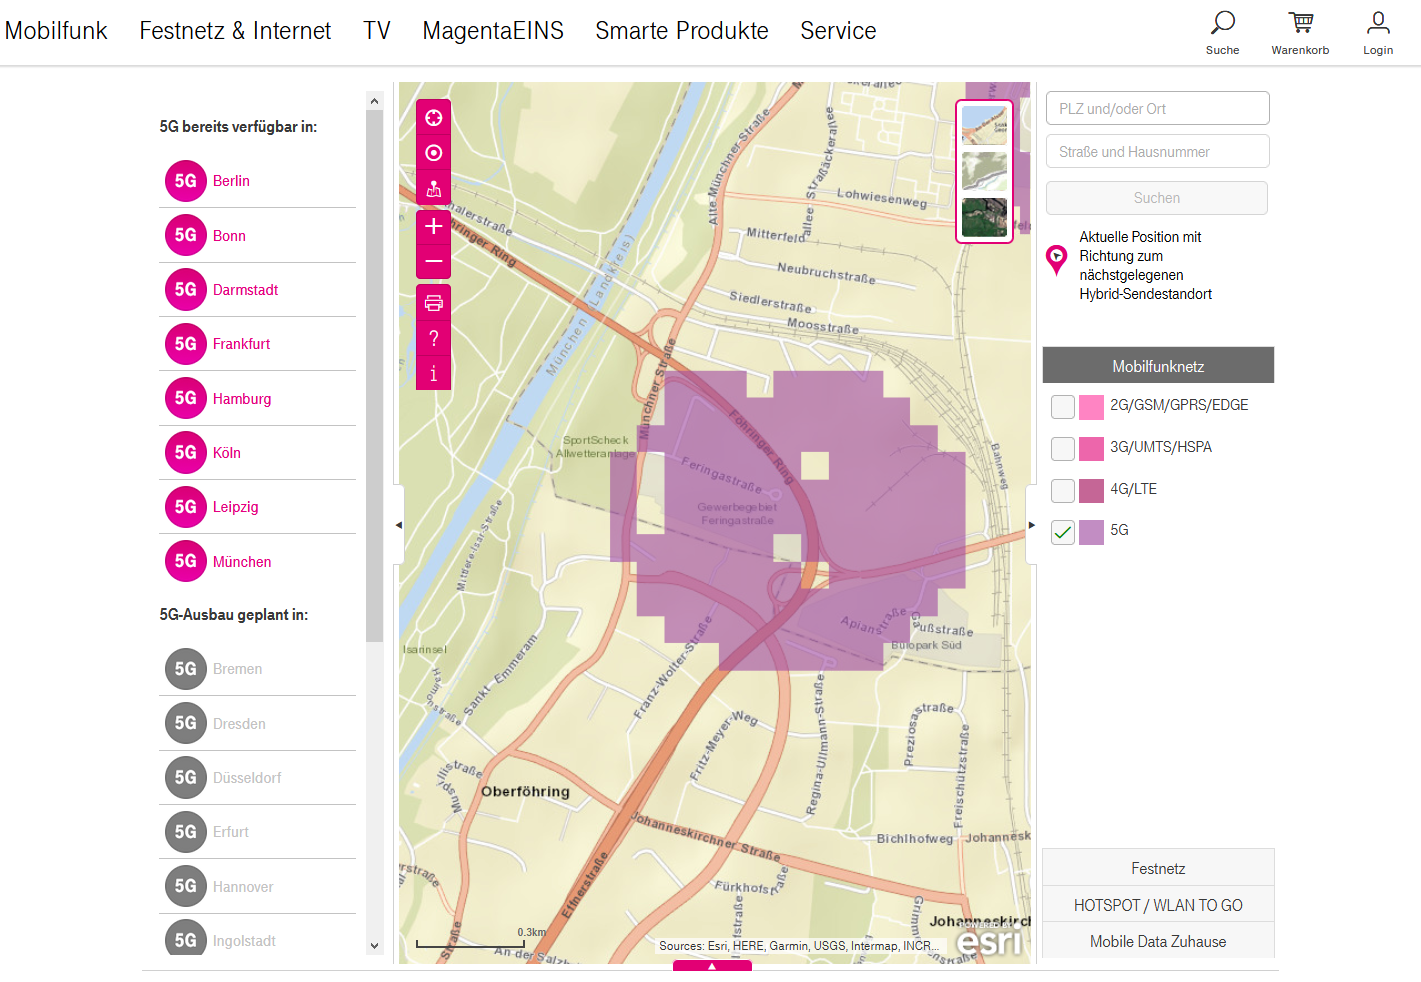This screenshot has width=1421, height=982.
Task: Open the map help question mark
Action: point(433,338)
